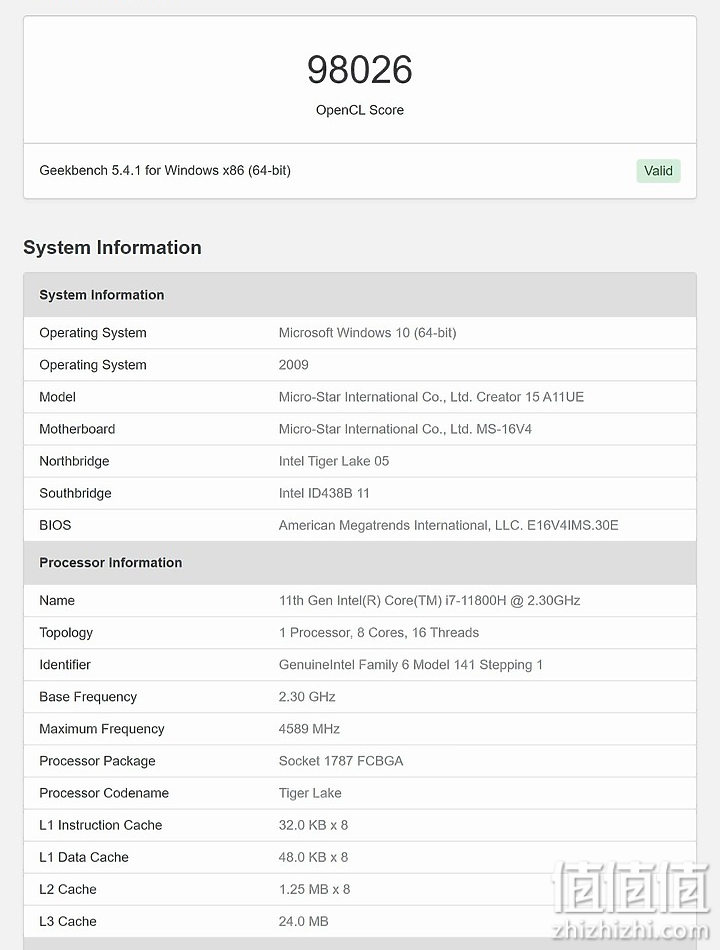Select the 98026 OpenCL score number
720x950 pixels.
(x=359, y=70)
